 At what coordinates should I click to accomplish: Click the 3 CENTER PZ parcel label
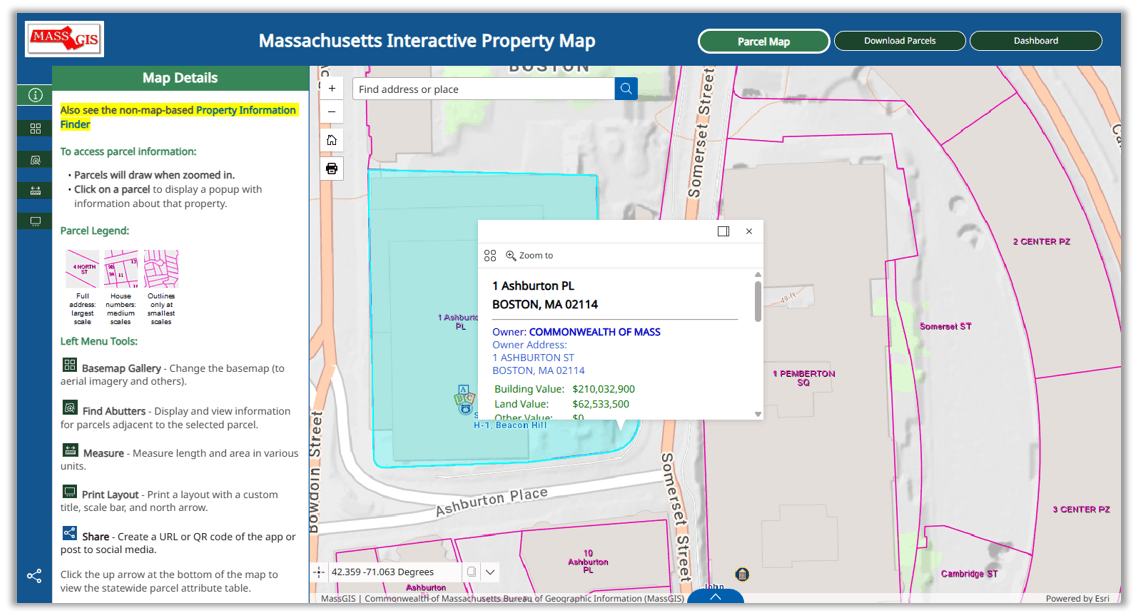pos(1081,509)
